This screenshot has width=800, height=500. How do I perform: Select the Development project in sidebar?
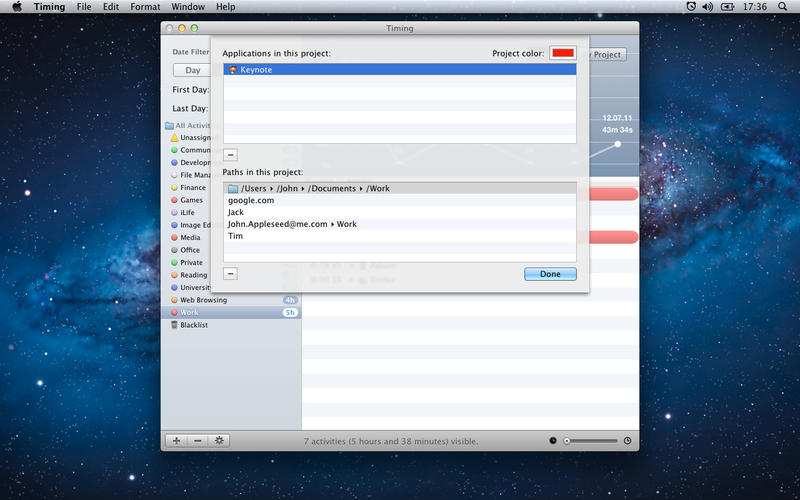coord(190,162)
